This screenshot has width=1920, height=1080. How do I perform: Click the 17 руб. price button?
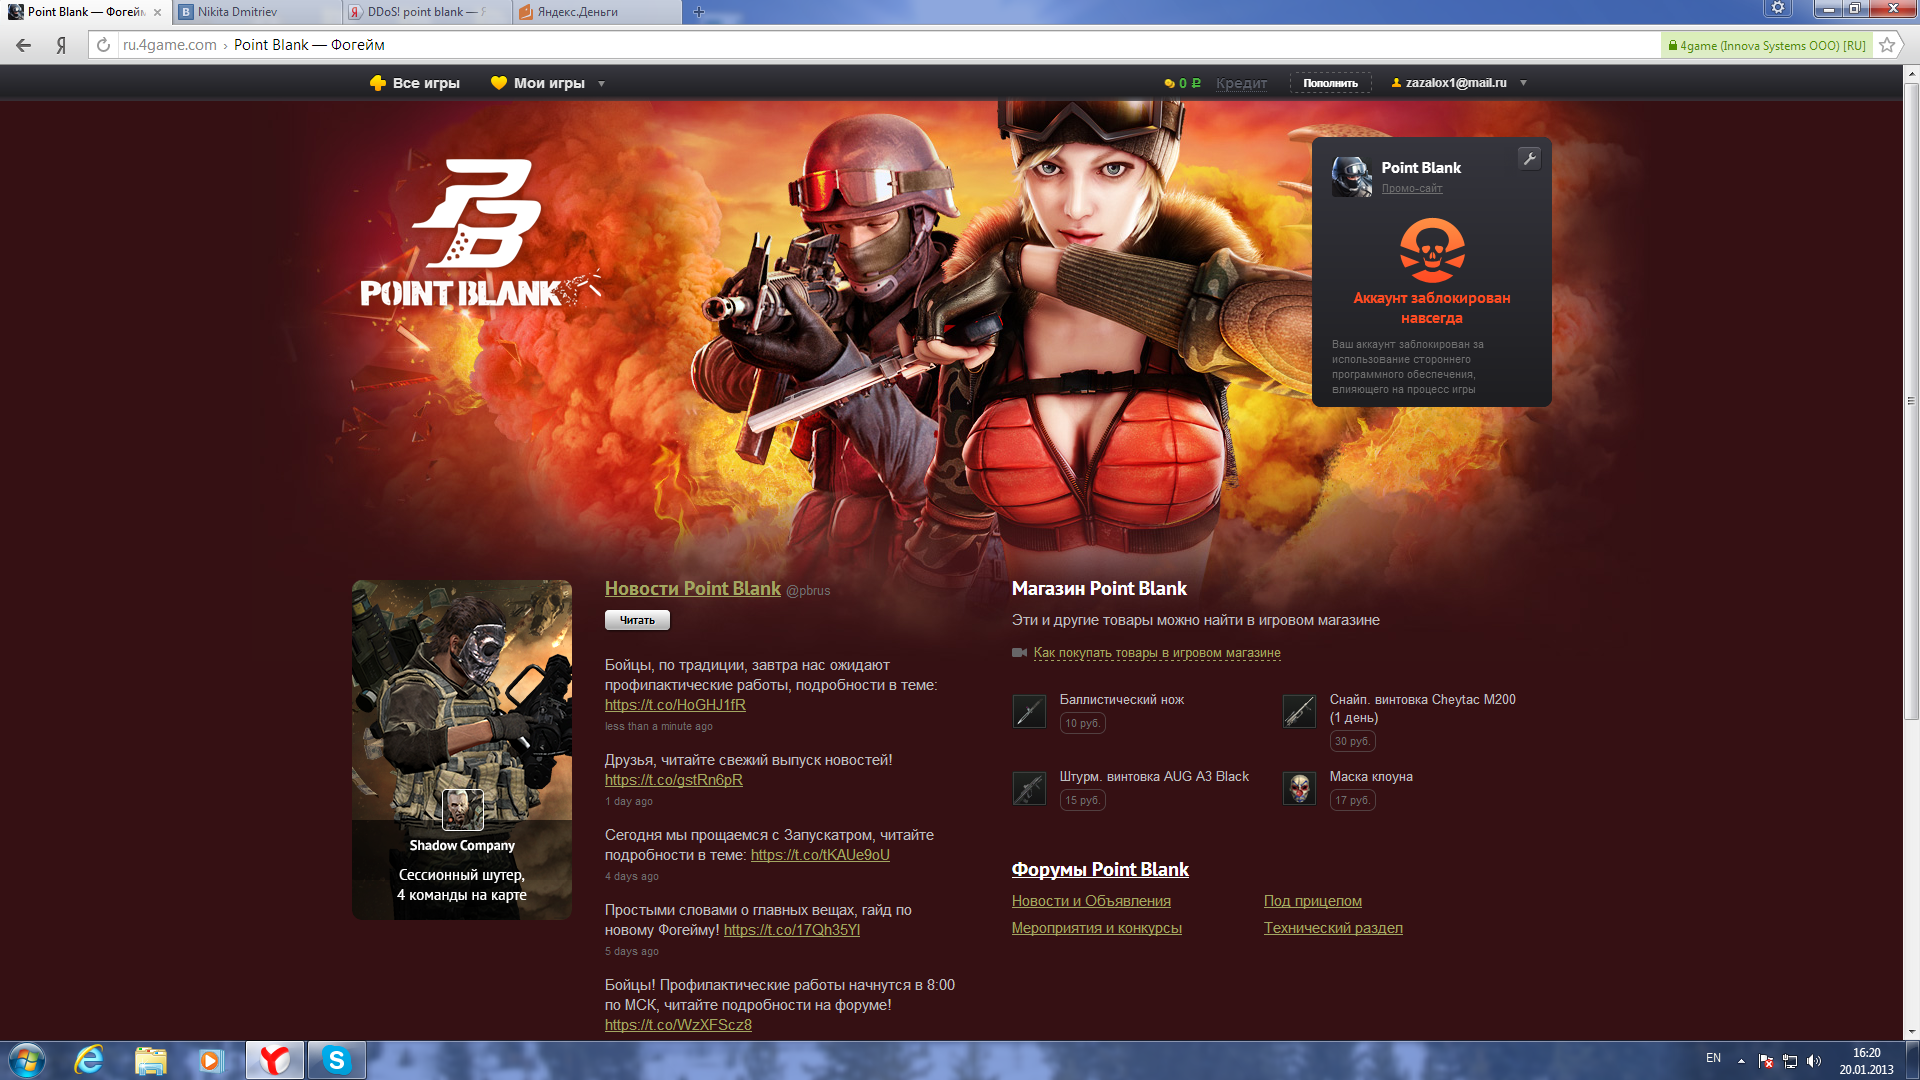pos(1352,800)
